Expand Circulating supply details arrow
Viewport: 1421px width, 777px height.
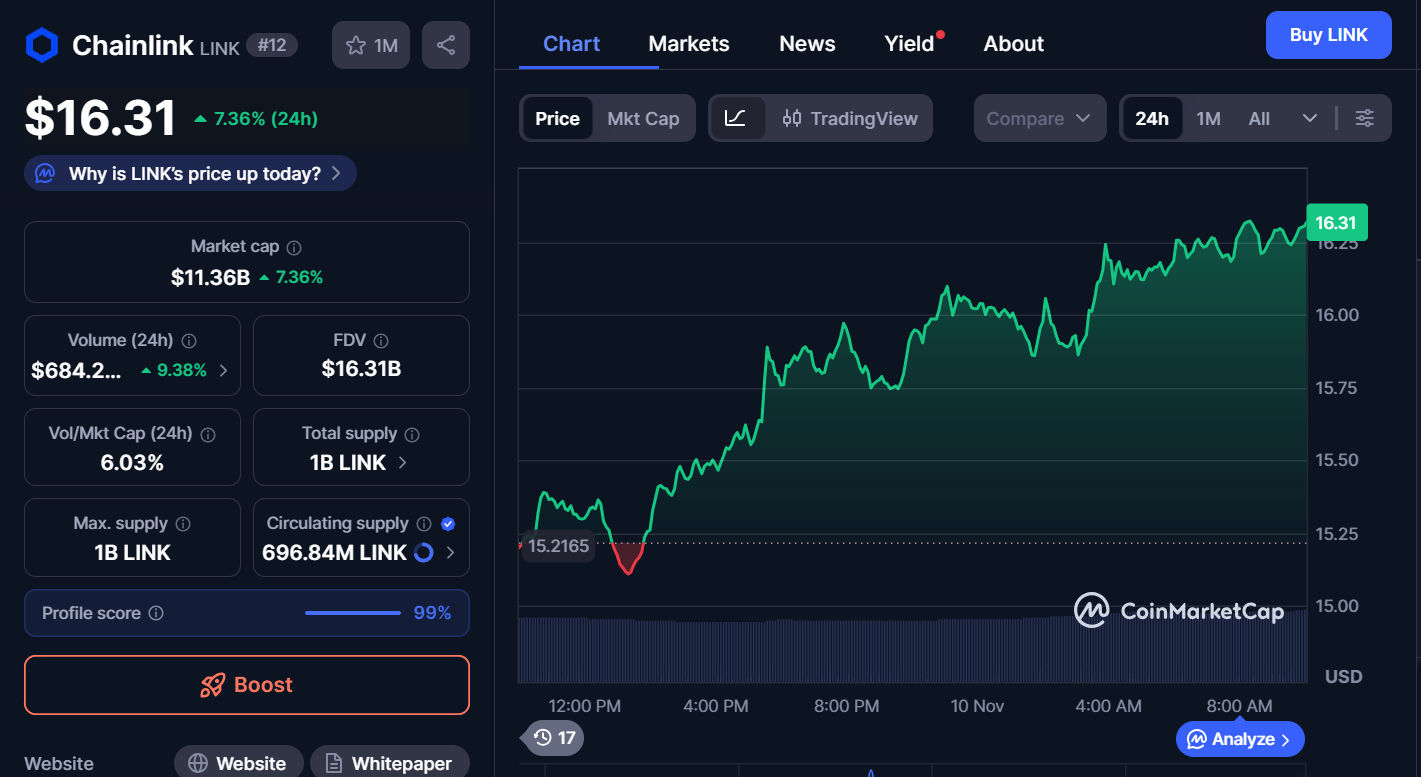tap(450, 551)
